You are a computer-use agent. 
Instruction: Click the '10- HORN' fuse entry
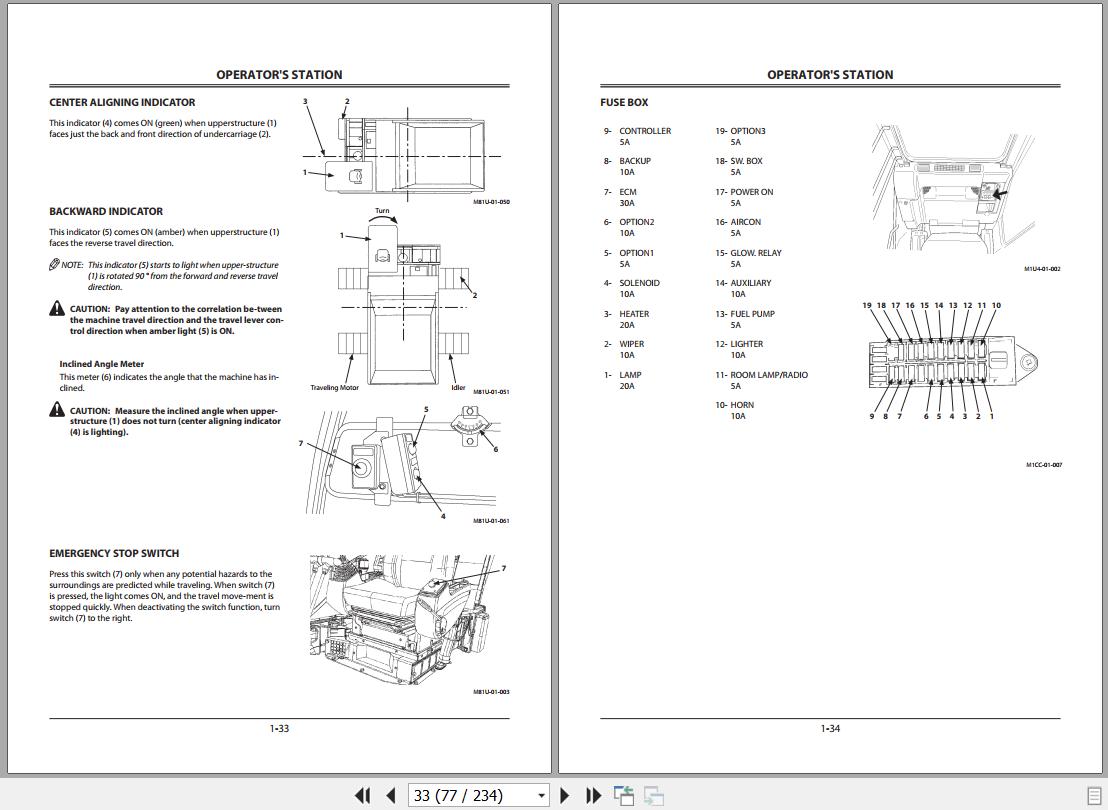point(735,411)
